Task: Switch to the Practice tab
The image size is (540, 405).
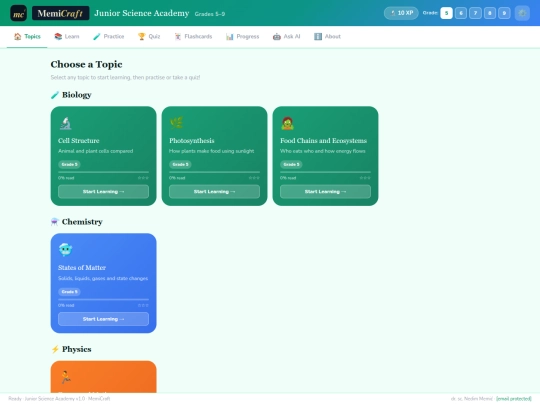Action: tap(108, 37)
